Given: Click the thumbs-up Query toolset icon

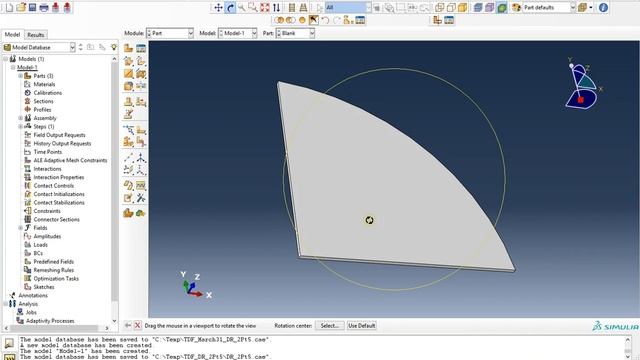Looking at the screenshot, I should pos(129,213).
